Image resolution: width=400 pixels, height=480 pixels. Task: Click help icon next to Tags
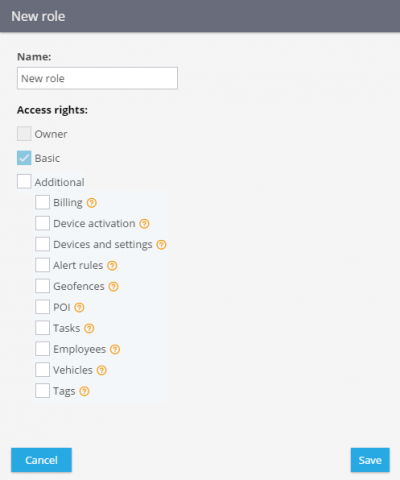[x=84, y=391]
